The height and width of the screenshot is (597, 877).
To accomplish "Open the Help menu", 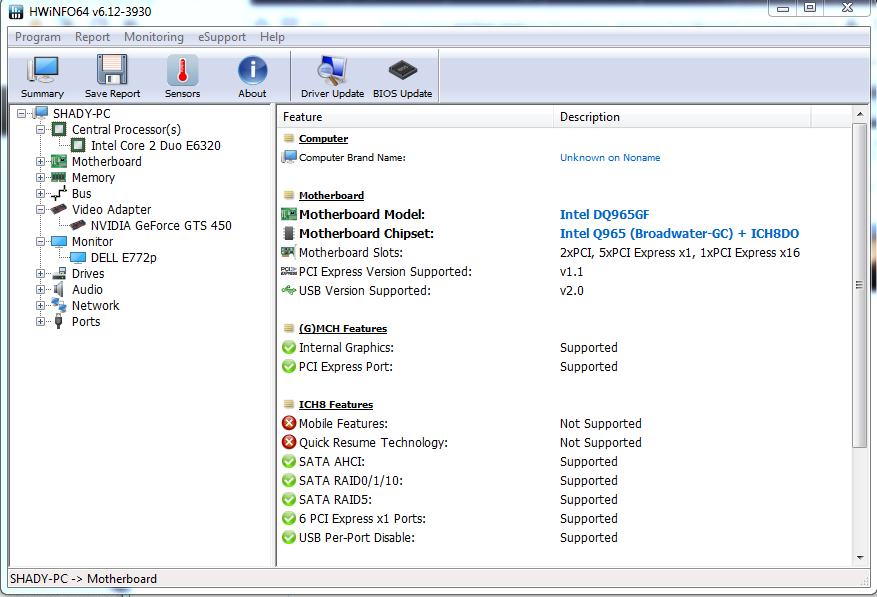I will click(272, 37).
